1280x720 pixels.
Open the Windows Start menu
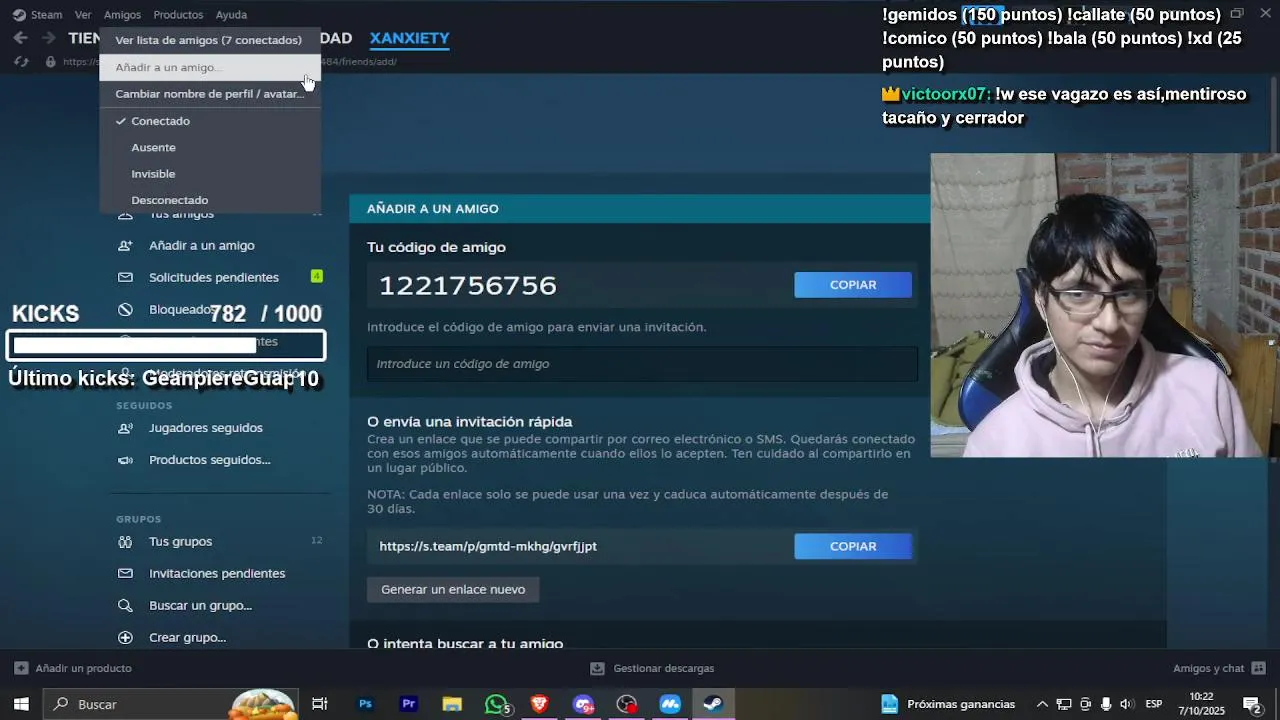pos(21,704)
